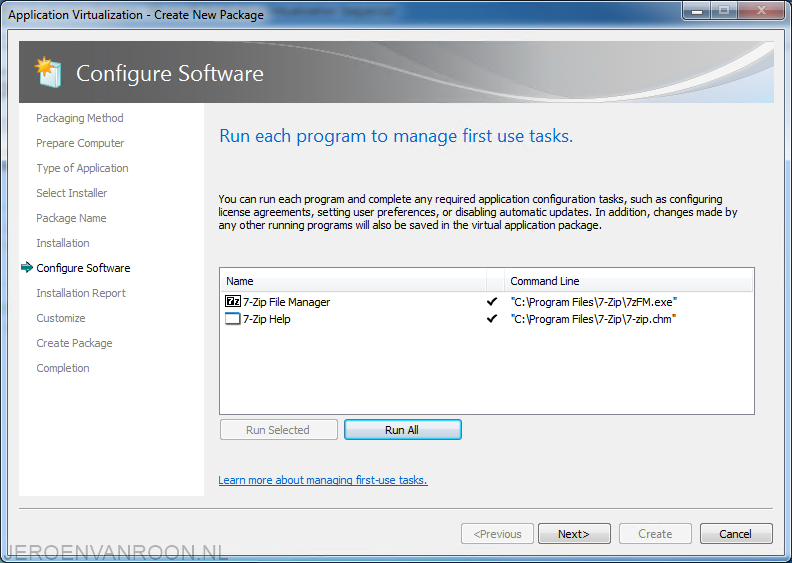The image size is (792, 563).
Task: Select the Select Installer step
Action: point(72,193)
